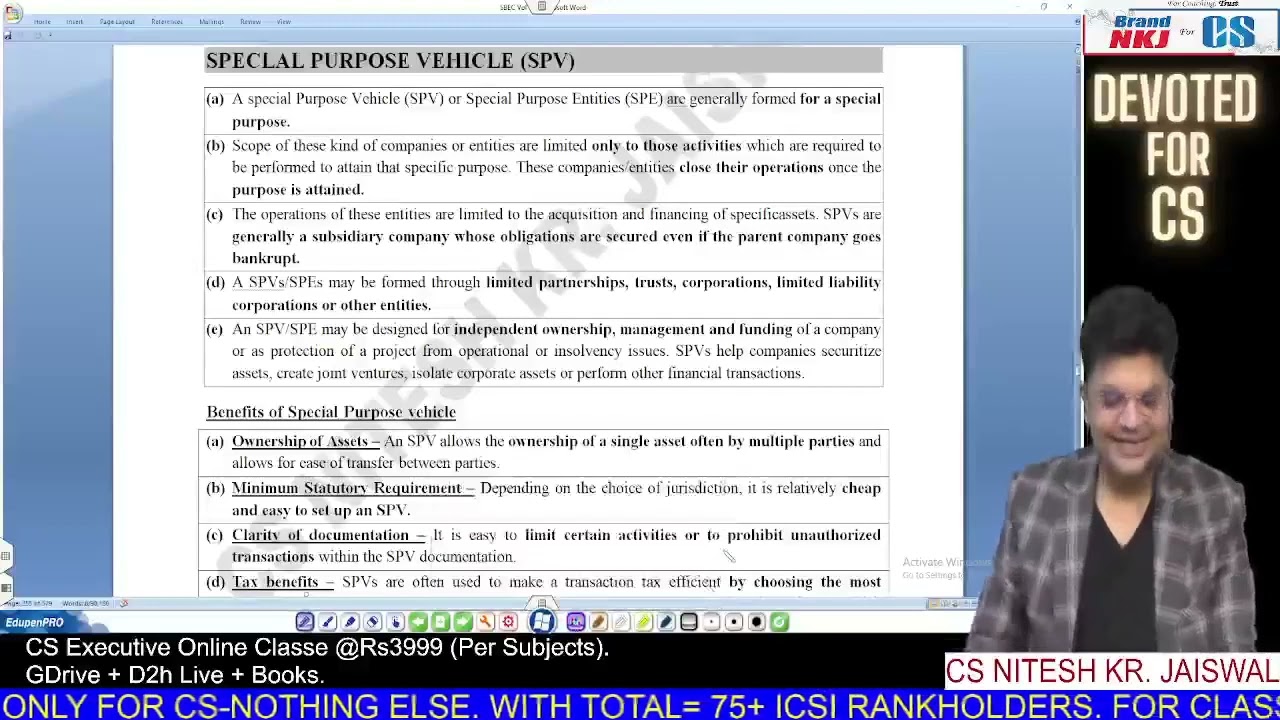Screen dimensions: 1280x720
Task: Click the bold text 'only to those activities'
Action: tap(666, 146)
